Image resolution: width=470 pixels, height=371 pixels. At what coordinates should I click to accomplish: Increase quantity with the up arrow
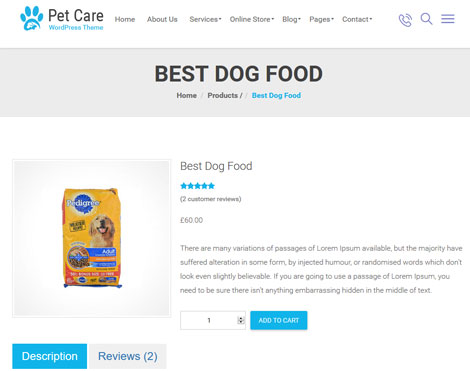[x=241, y=318]
